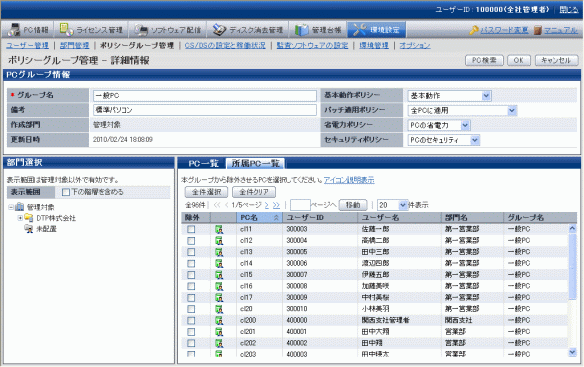The height and width of the screenshot is (367, 584).
Task: Open the 20件表示 dropdown
Action: pos(393,205)
